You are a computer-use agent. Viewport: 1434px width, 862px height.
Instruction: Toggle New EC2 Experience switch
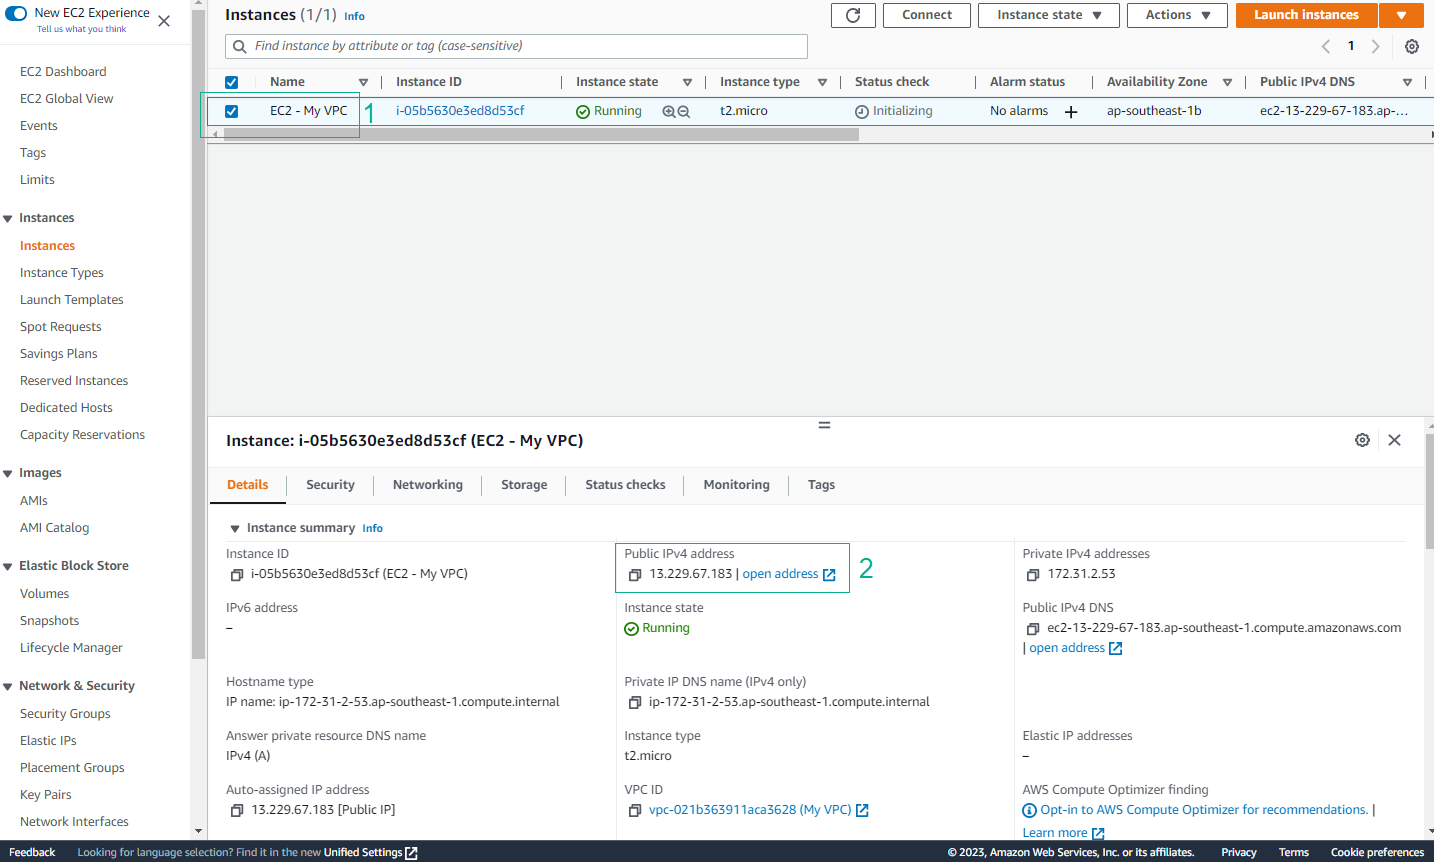[16, 13]
